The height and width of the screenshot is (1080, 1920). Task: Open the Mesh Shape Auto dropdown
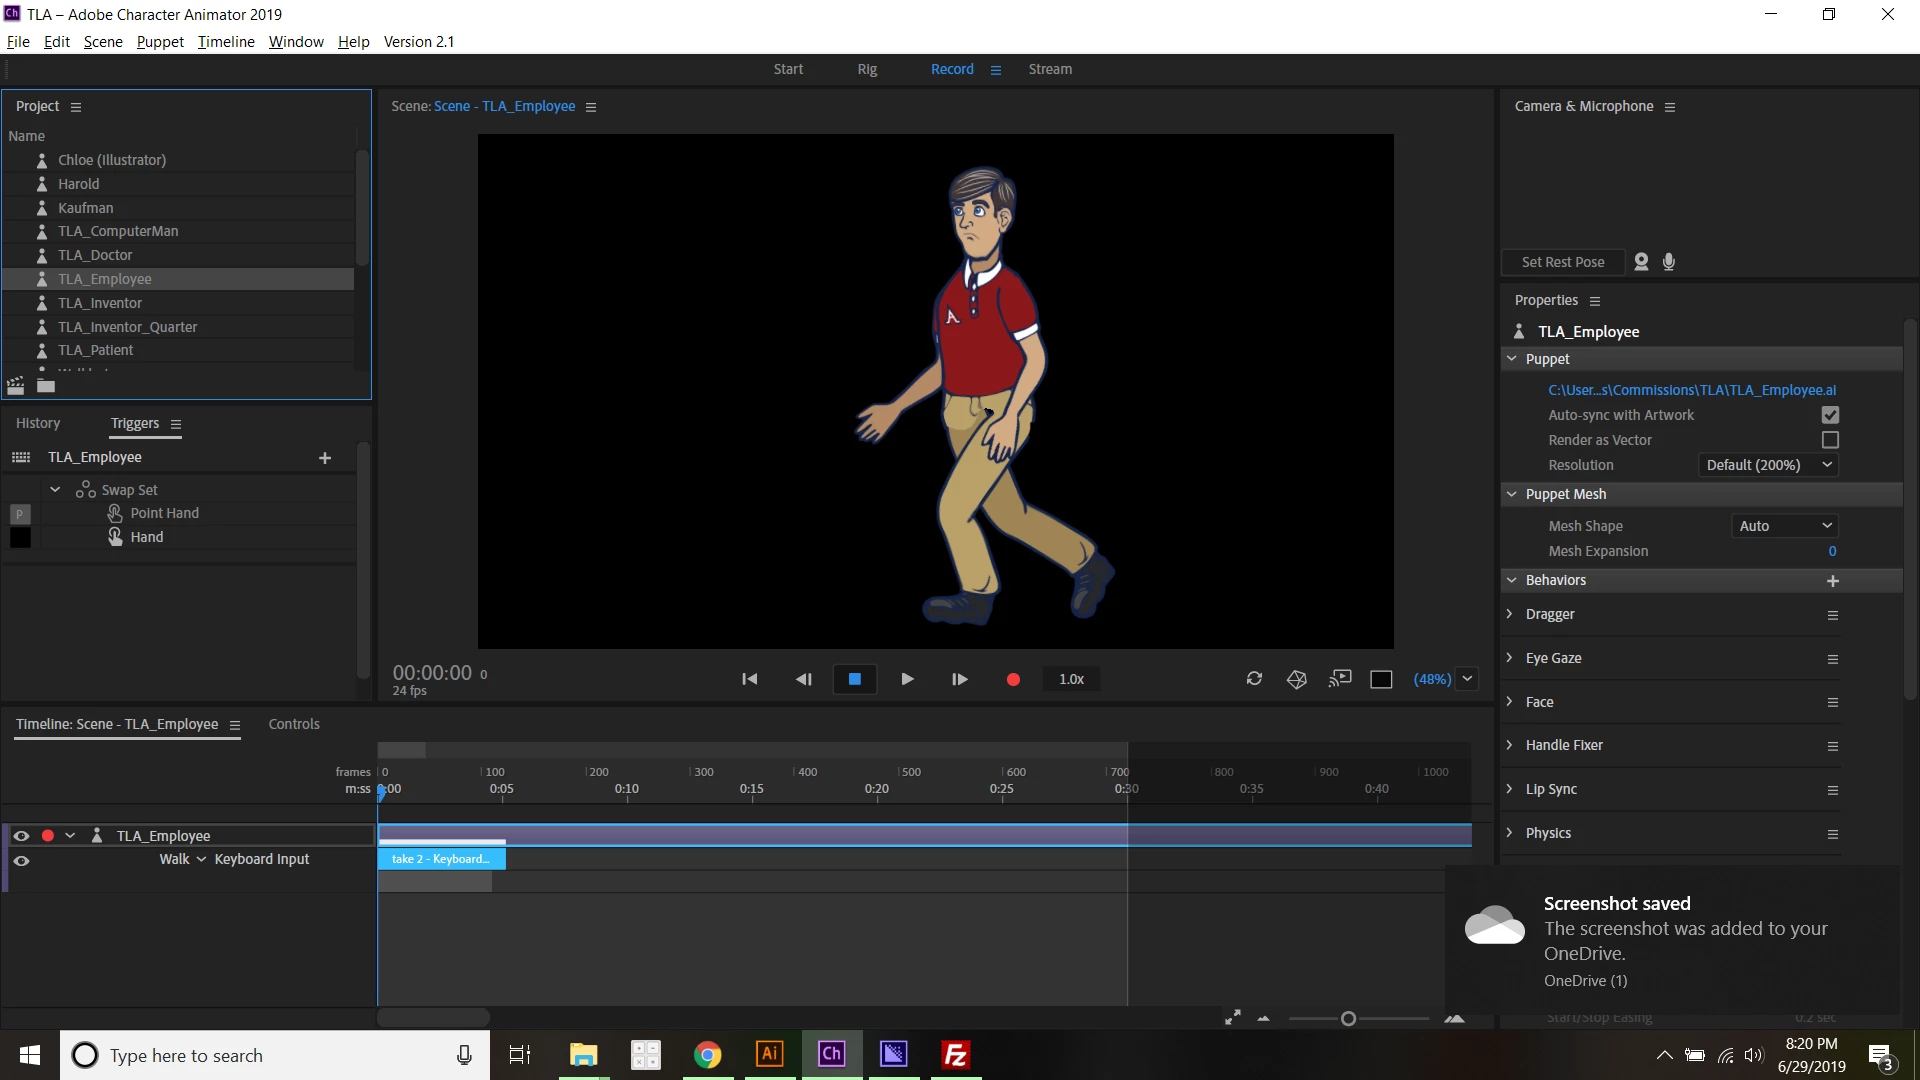[x=1784, y=526]
